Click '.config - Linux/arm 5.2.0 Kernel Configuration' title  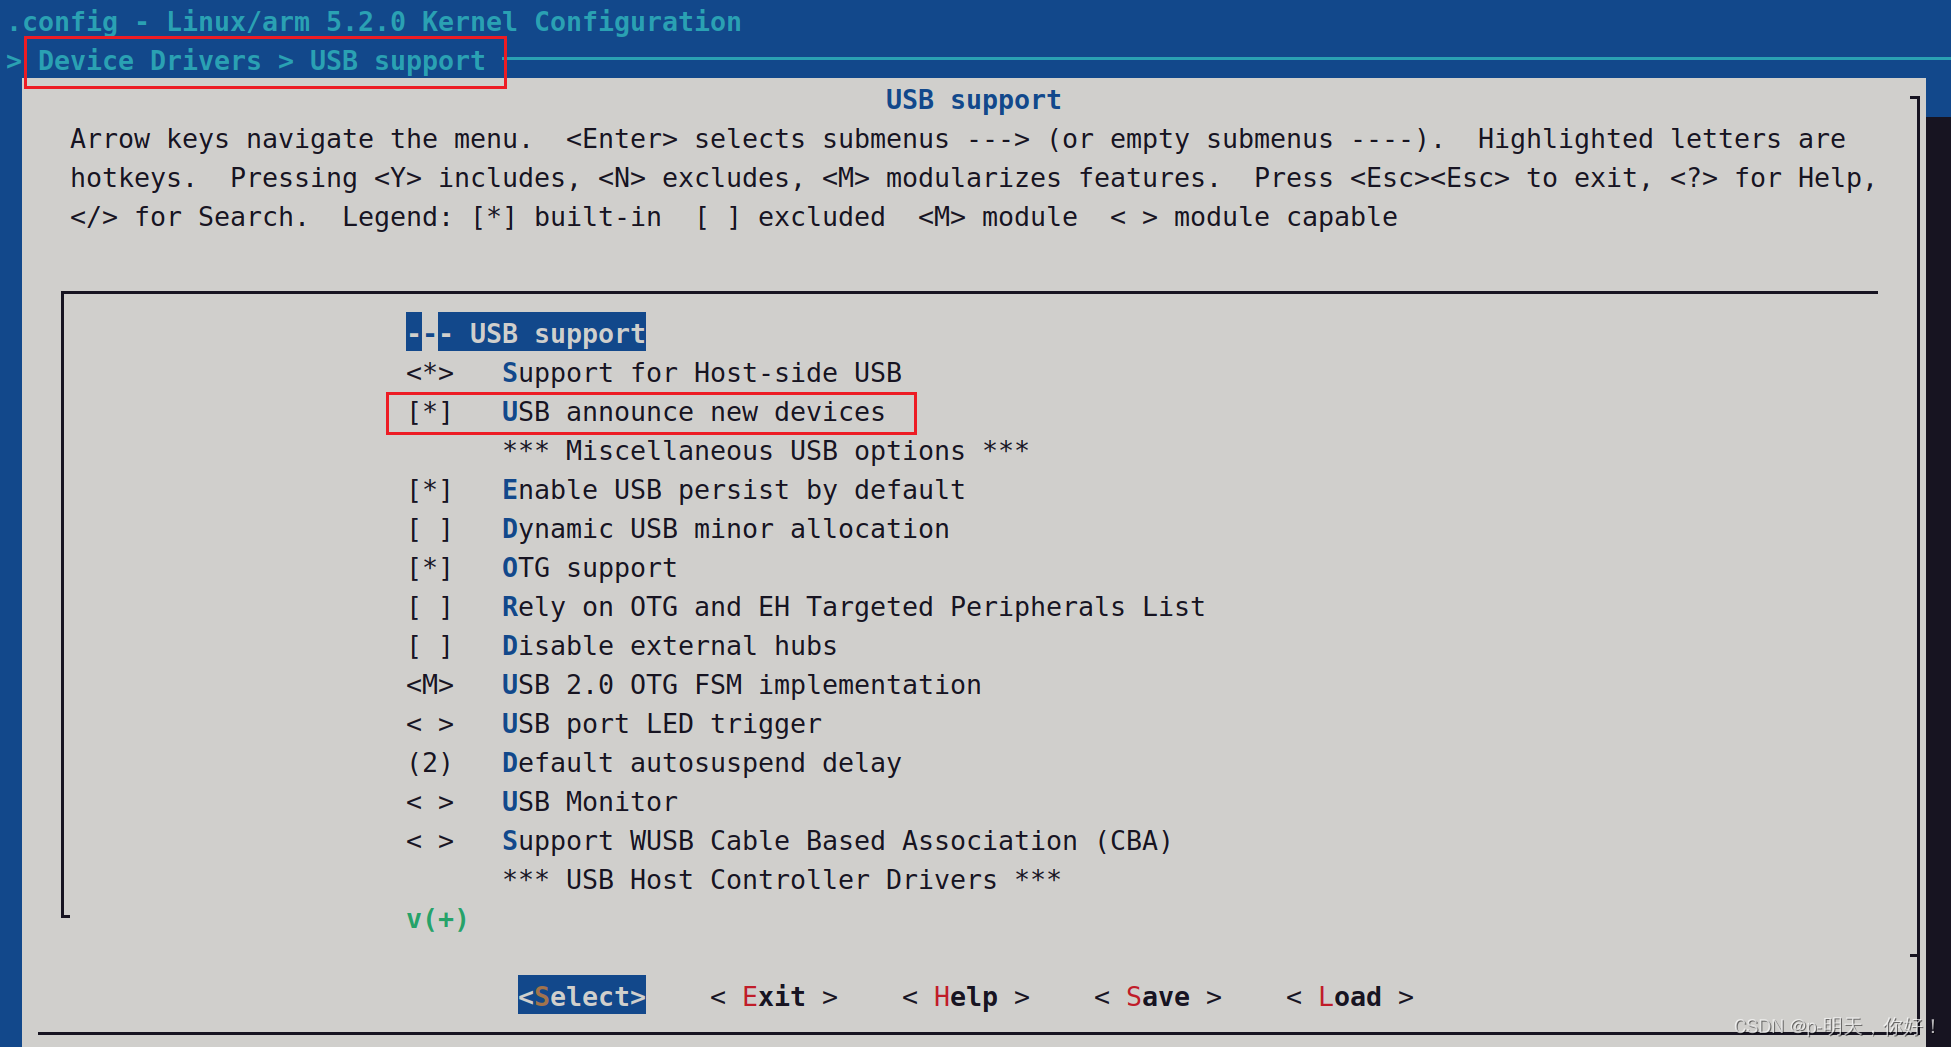point(374,21)
